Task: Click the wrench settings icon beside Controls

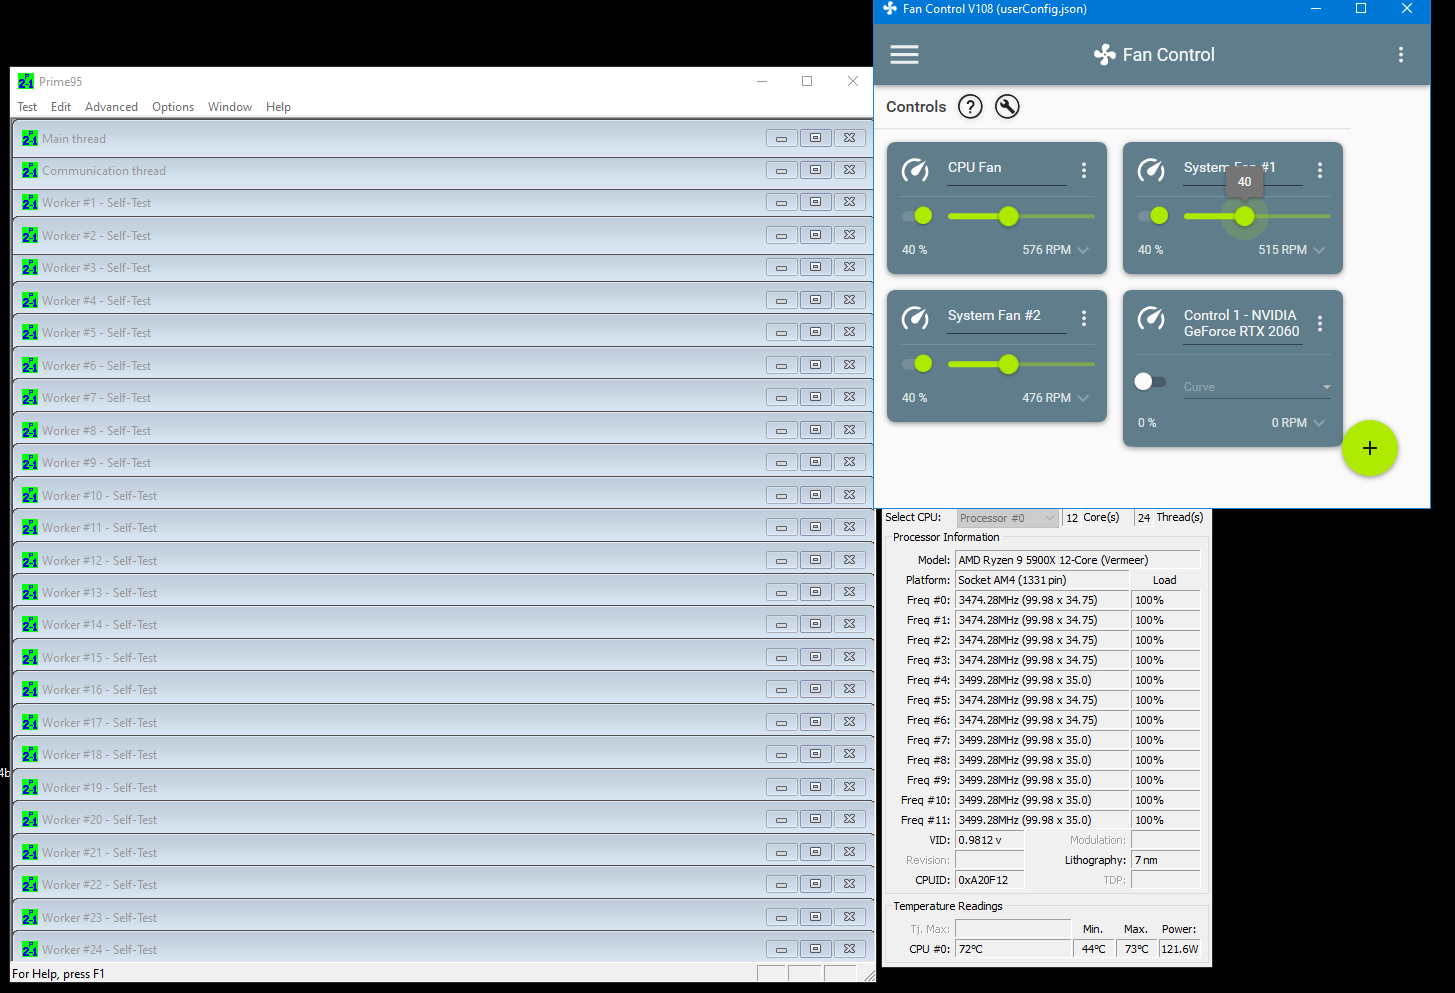Action: point(1007,107)
